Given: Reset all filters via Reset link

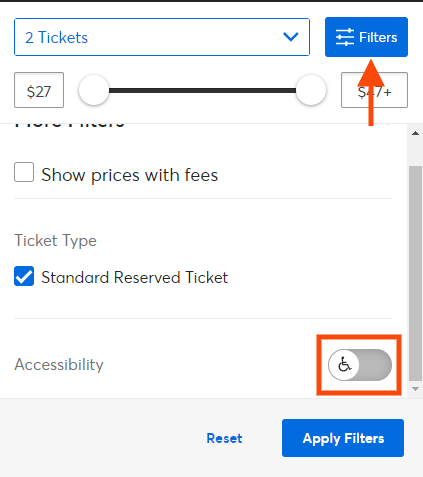Looking at the screenshot, I should pyautogui.click(x=224, y=438).
